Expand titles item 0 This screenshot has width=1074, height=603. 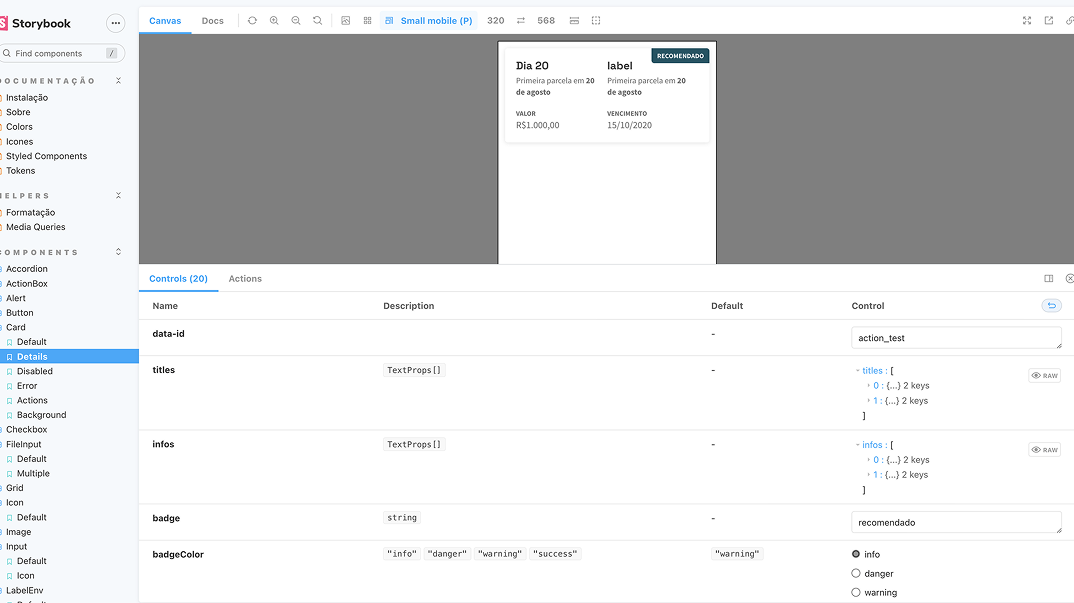(869, 386)
